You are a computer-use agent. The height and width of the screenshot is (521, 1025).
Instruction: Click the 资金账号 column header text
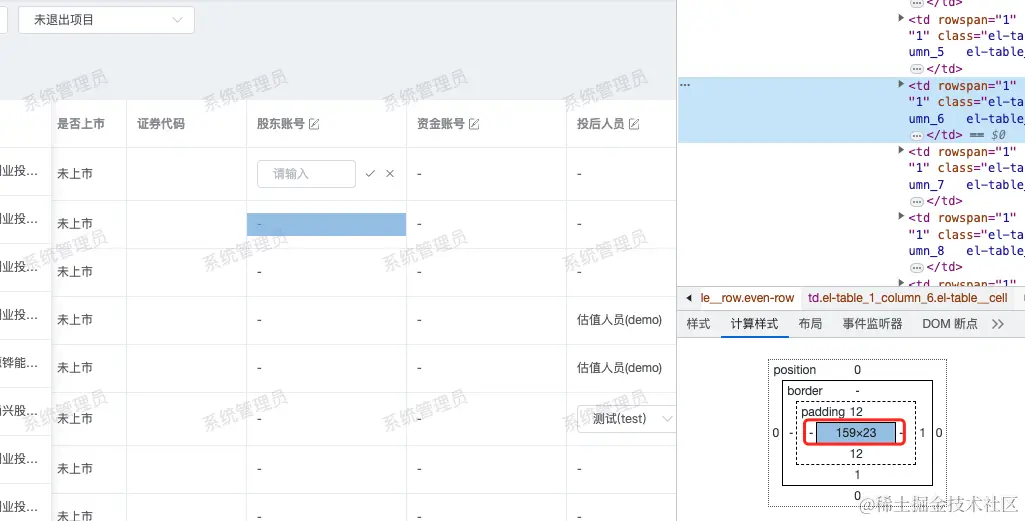point(441,124)
